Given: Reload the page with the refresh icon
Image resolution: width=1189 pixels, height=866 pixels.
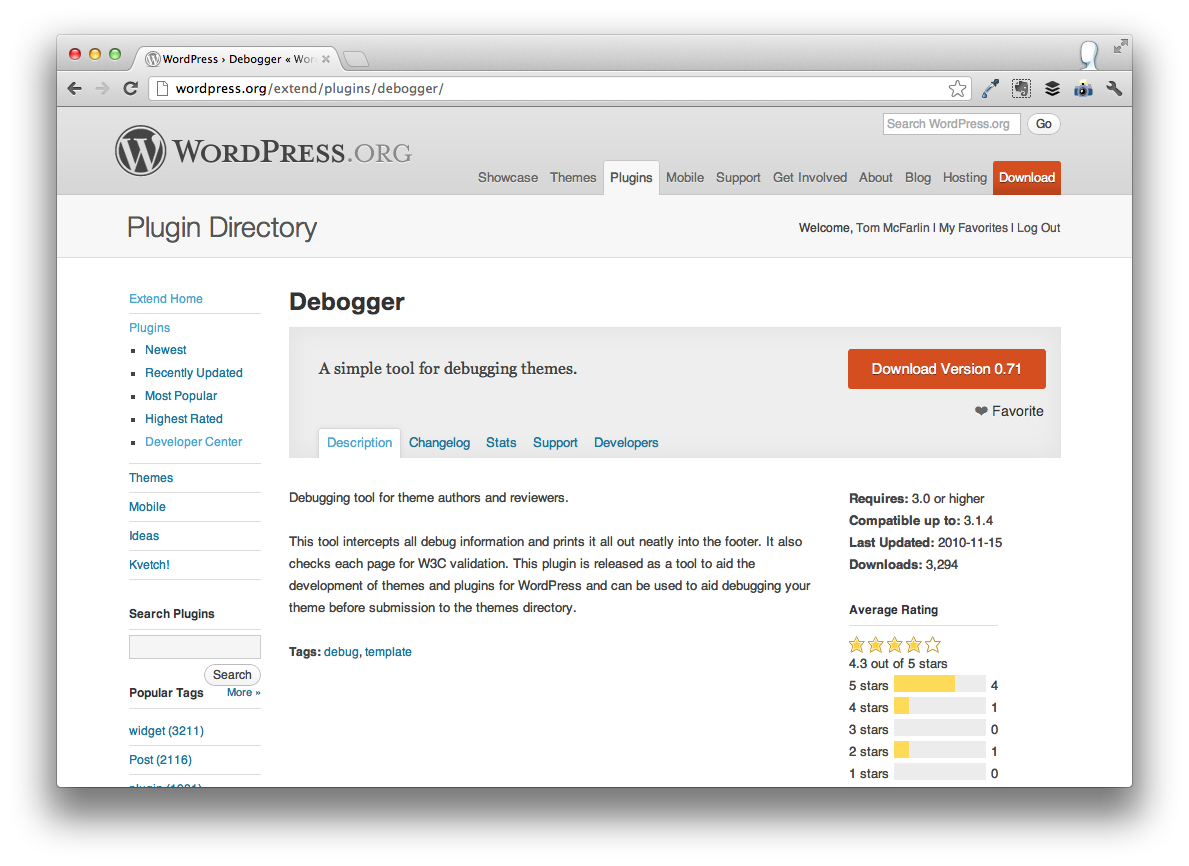Looking at the screenshot, I should 130,89.
